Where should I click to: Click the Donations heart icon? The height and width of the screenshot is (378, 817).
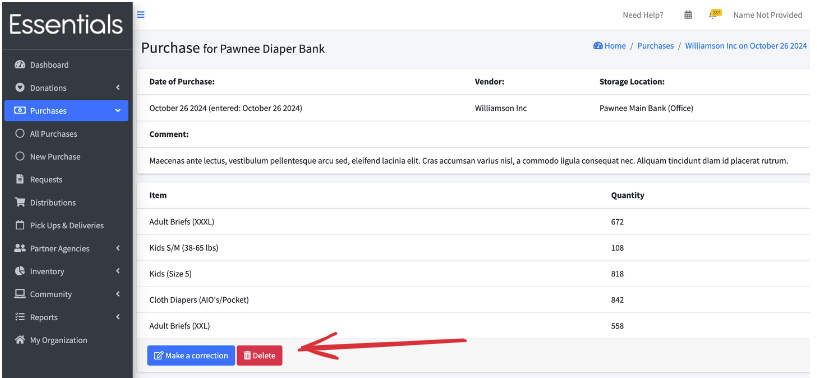tap(20, 88)
